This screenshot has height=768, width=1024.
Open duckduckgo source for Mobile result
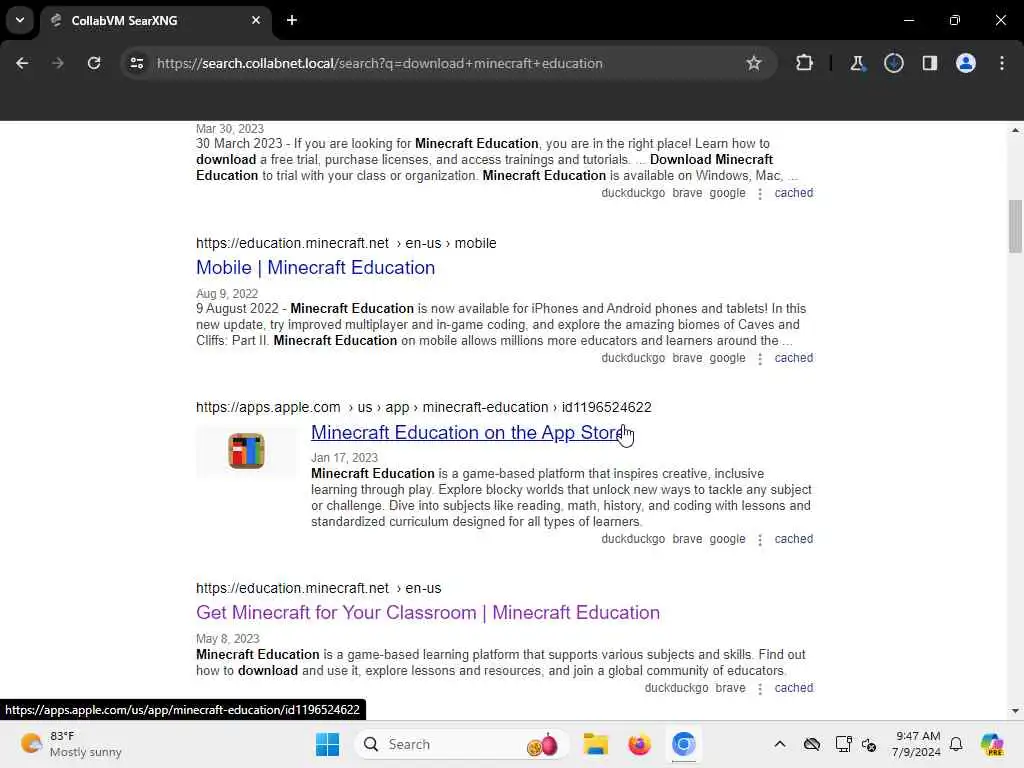(x=633, y=359)
